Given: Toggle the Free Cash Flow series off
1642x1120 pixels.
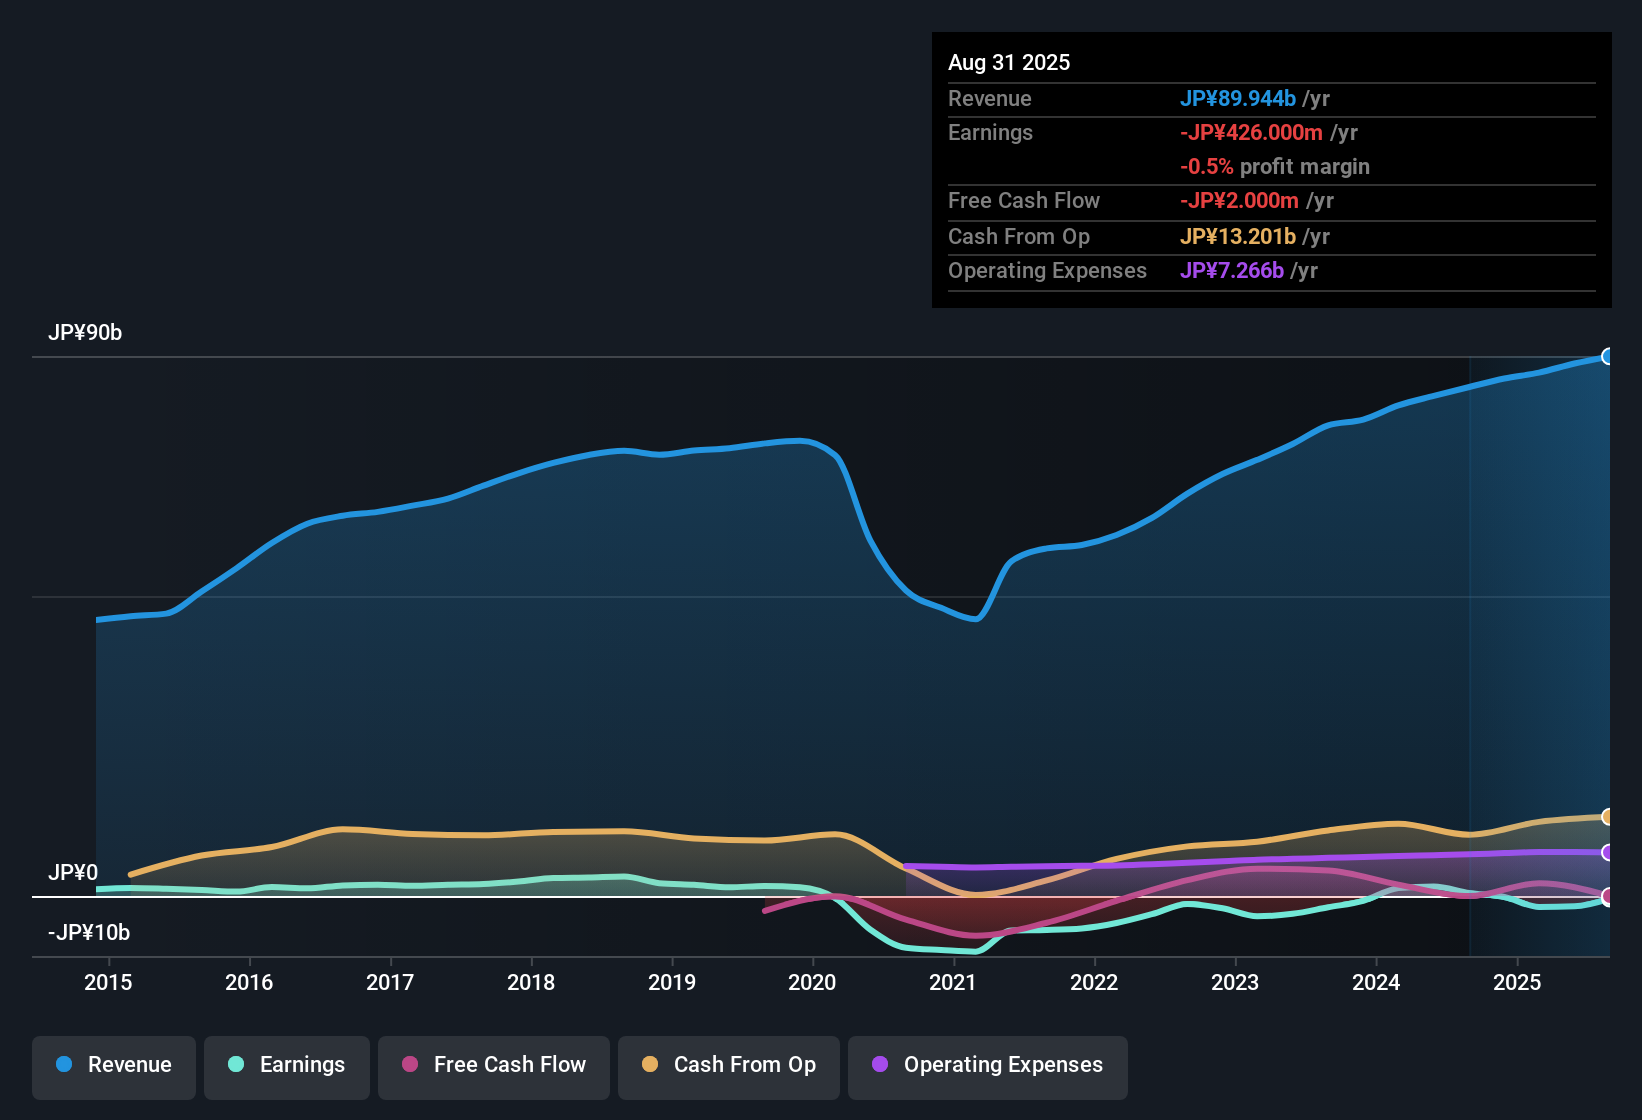Looking at the screenshot, I should (x=493, y=1065).
